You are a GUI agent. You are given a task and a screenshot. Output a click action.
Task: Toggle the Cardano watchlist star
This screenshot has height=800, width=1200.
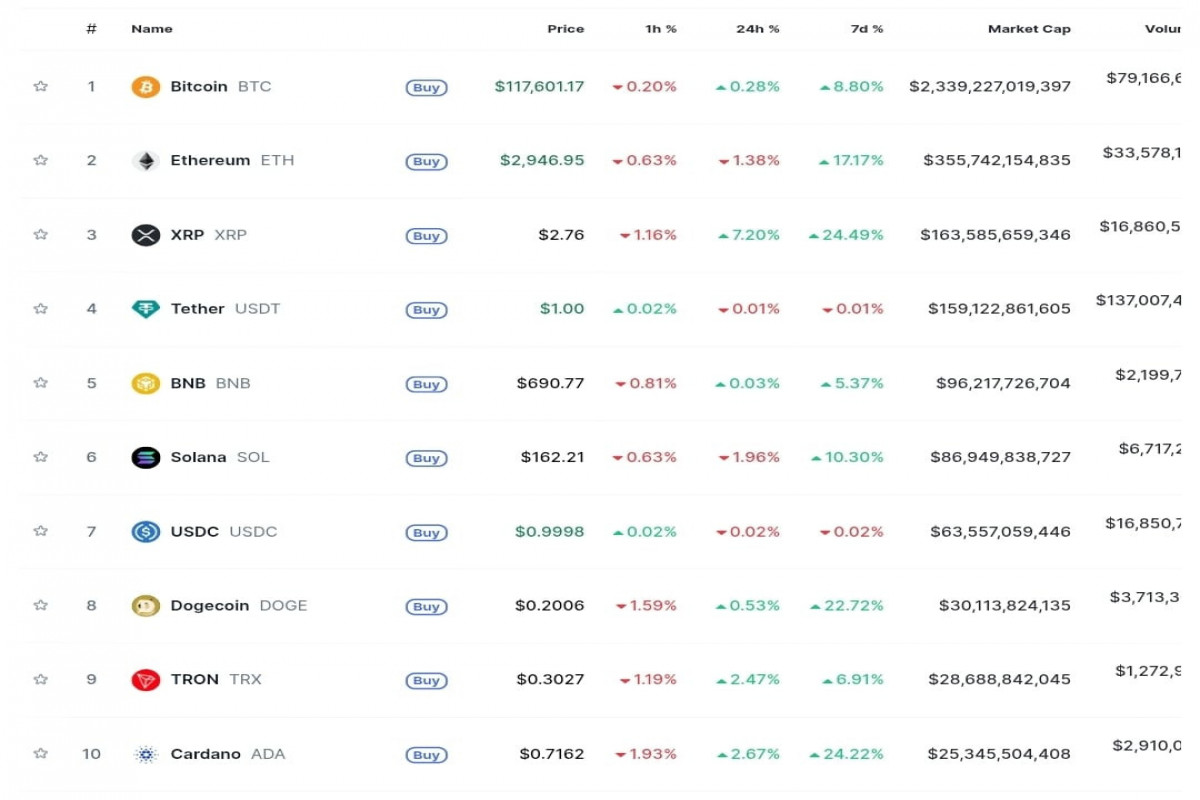click(x=41, y=753)
